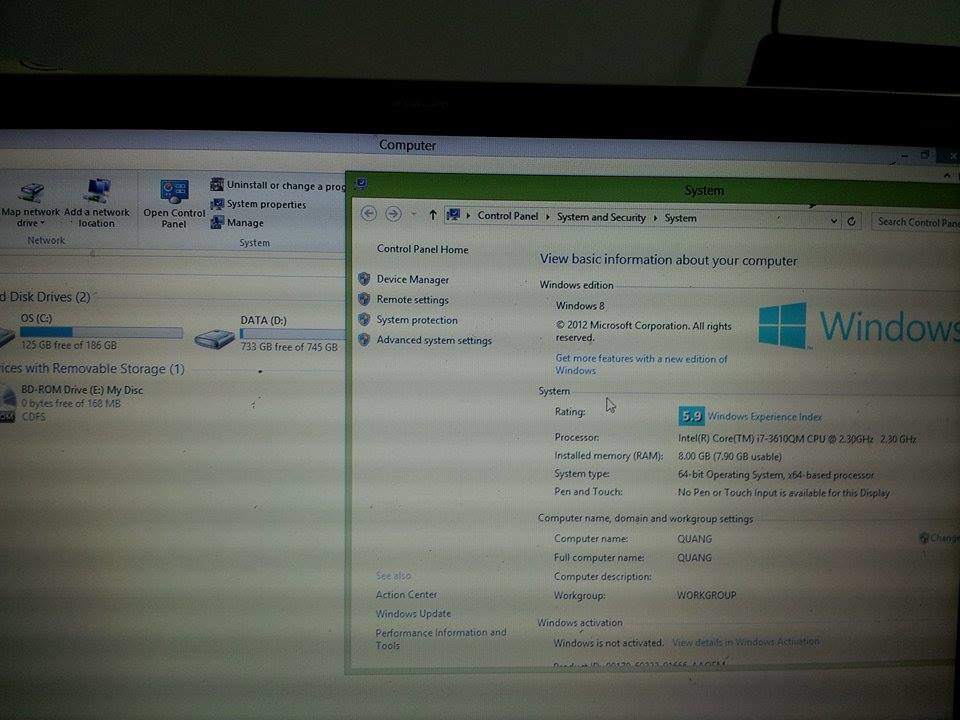Viewport: 960px width, 720px height.
Task: Select the Windows 8 edition text
Action: [580, 306]
